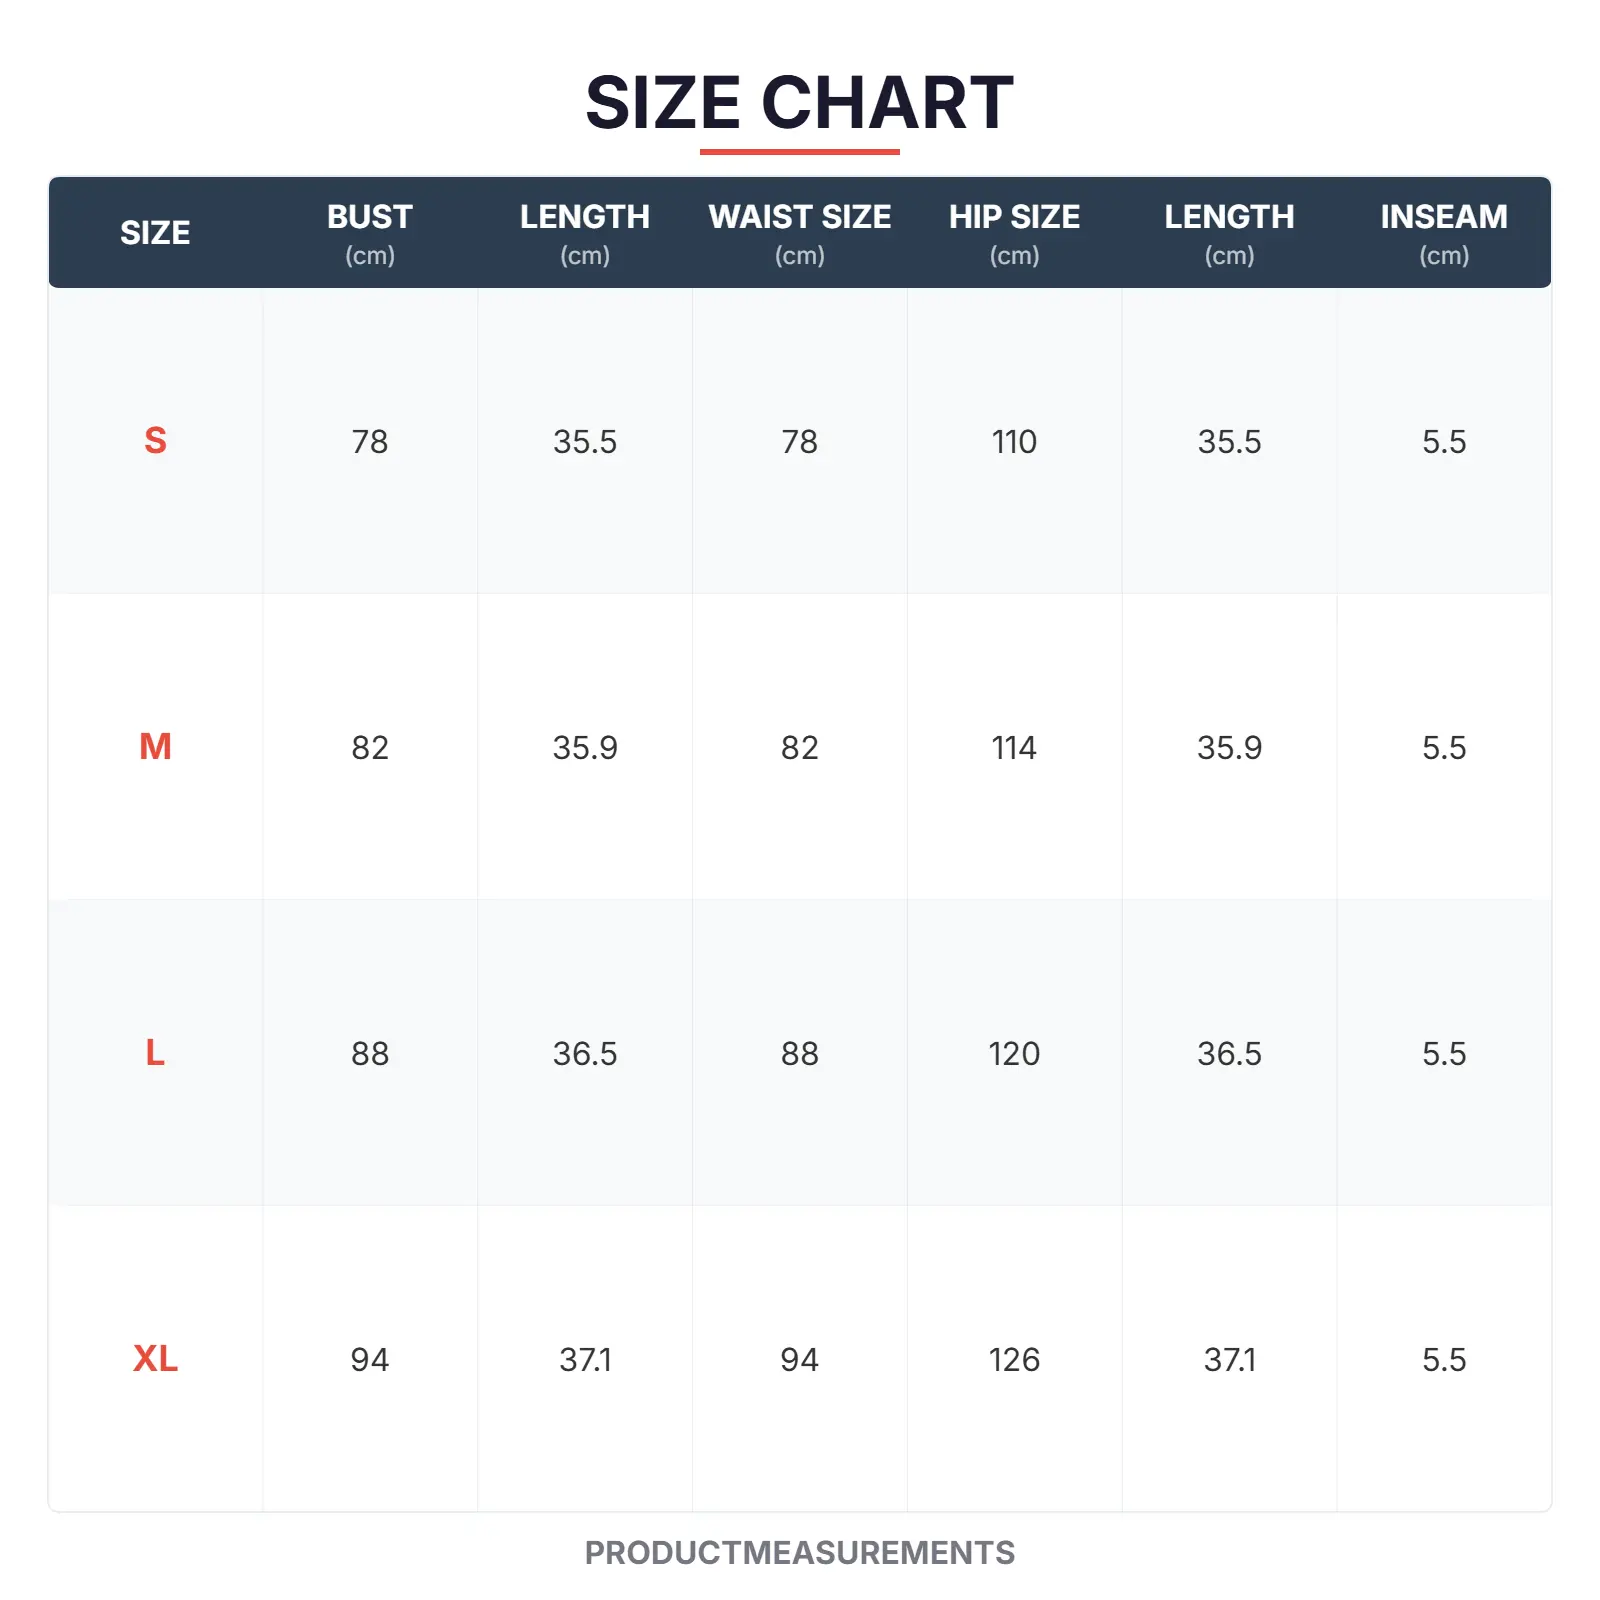Click hip size value 120
This screenshot has width=1600, height=1600.
pos(1014,1054)
